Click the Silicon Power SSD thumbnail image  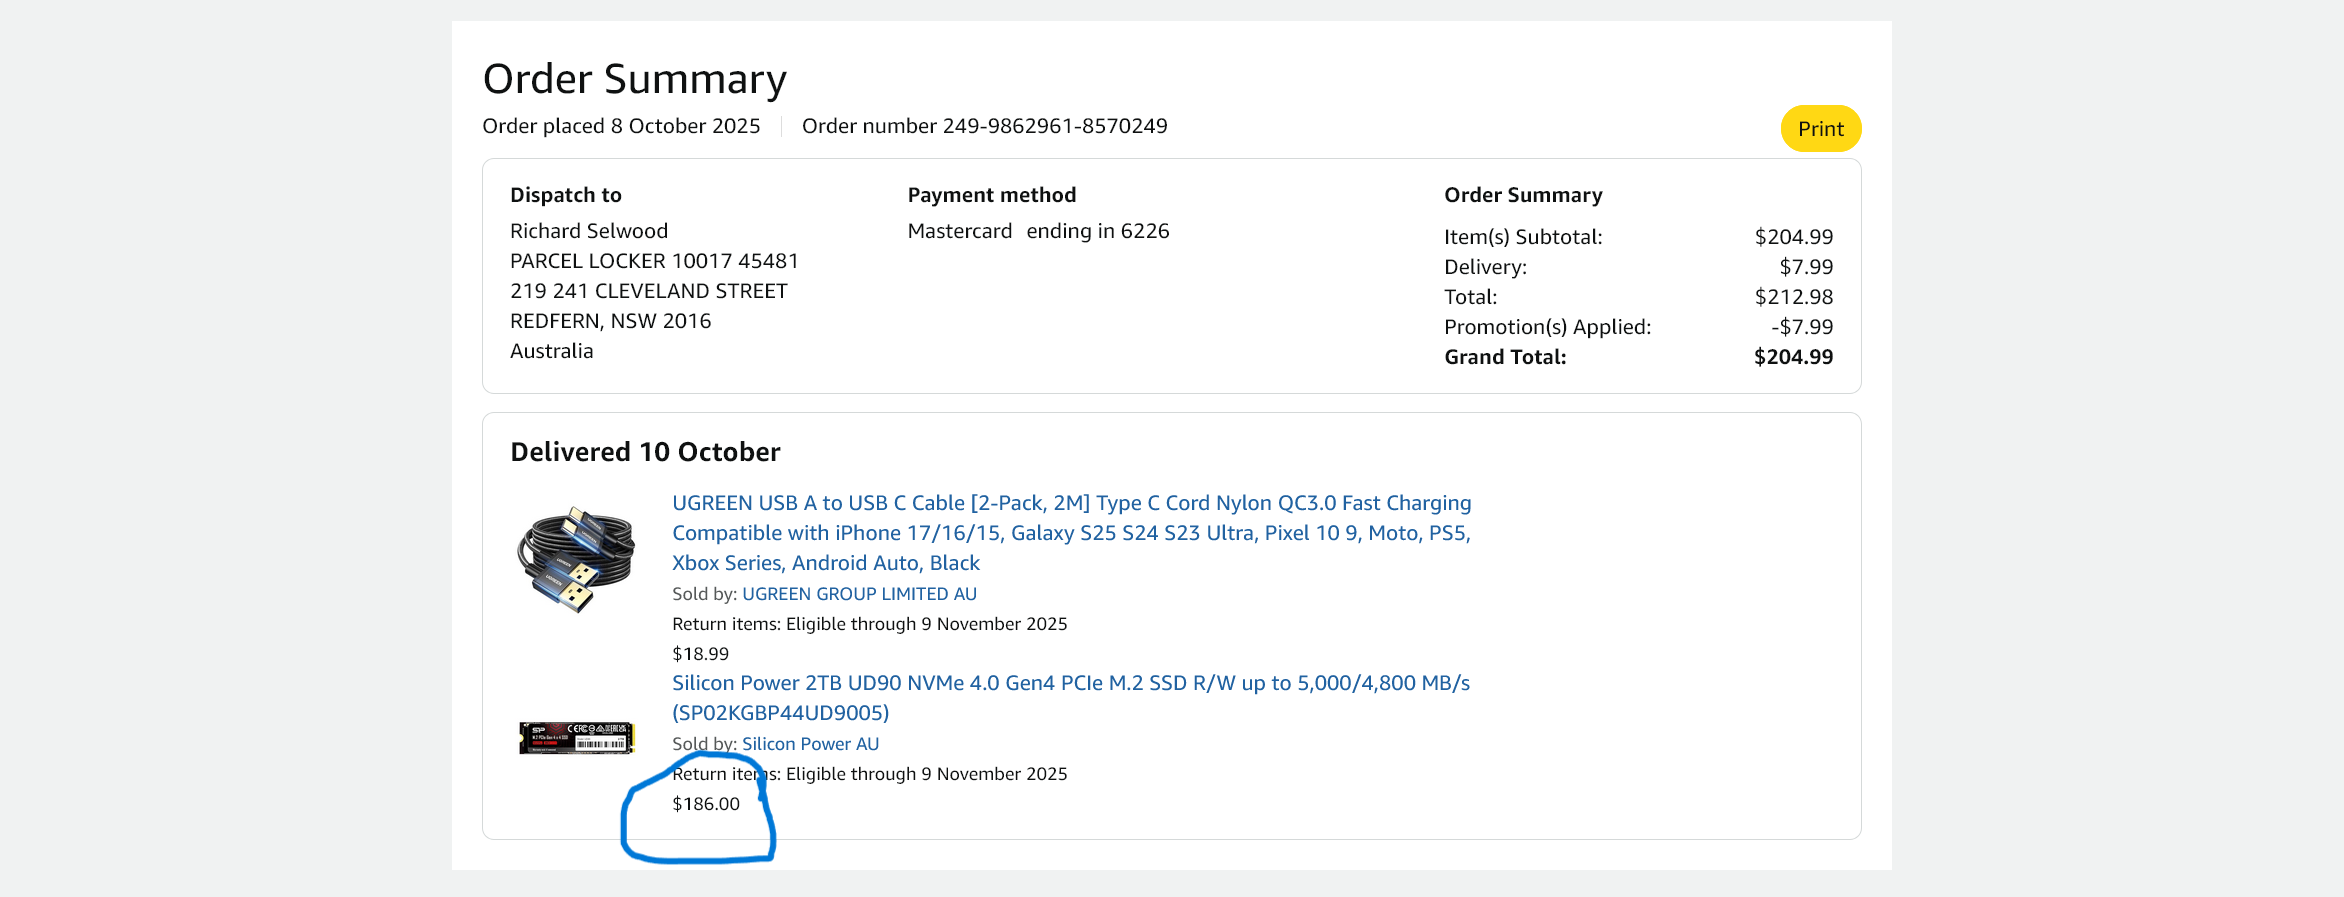click(x=576, y=738)
